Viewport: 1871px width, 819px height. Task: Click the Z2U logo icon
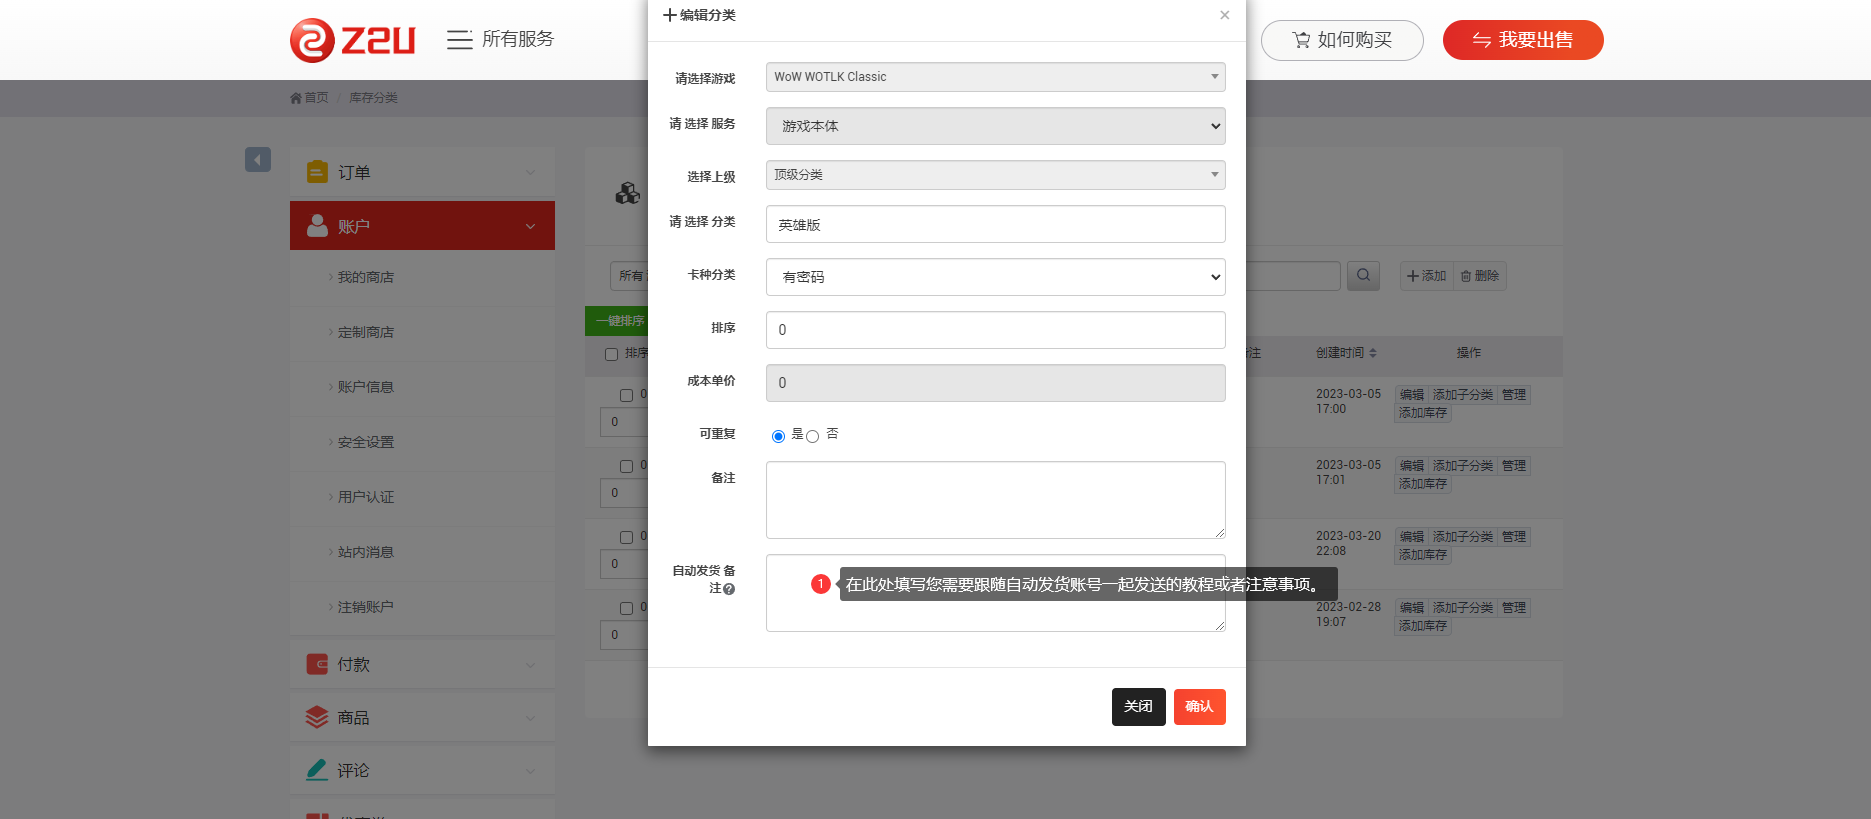pos(312,40)
